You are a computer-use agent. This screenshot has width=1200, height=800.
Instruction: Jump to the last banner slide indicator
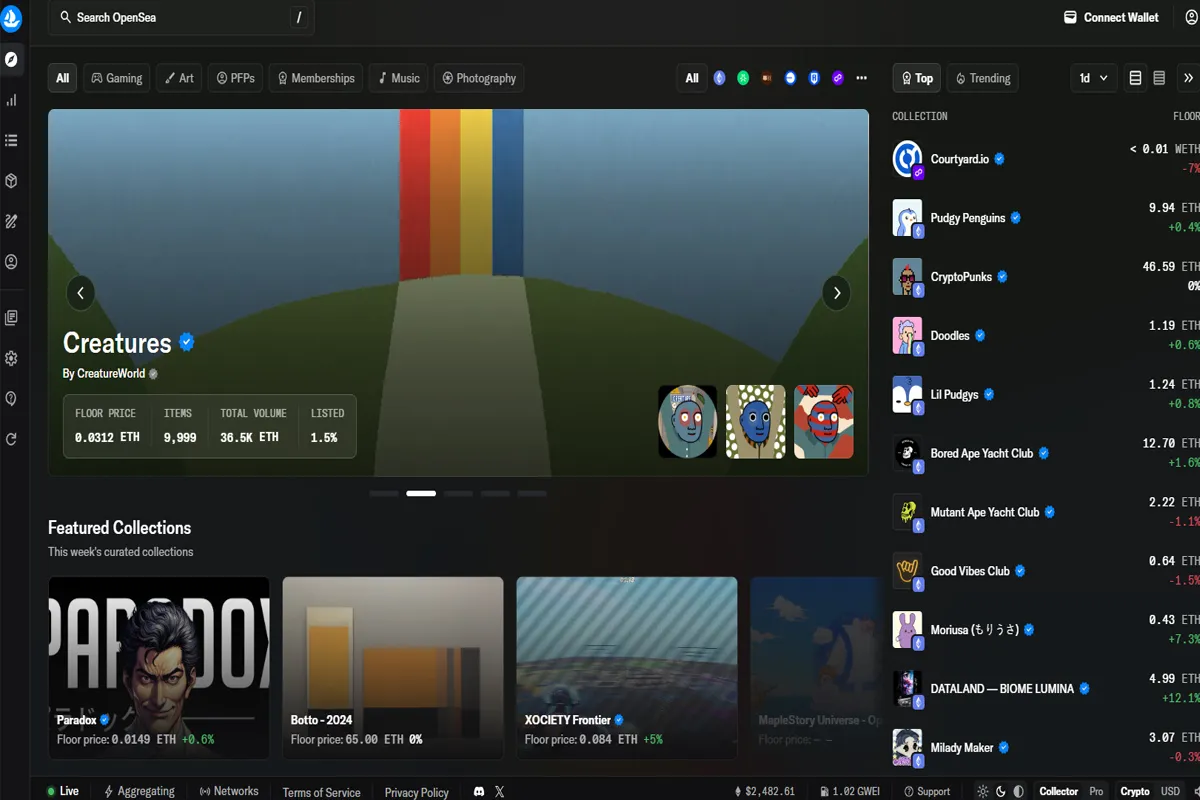click(x=532, y=493)
